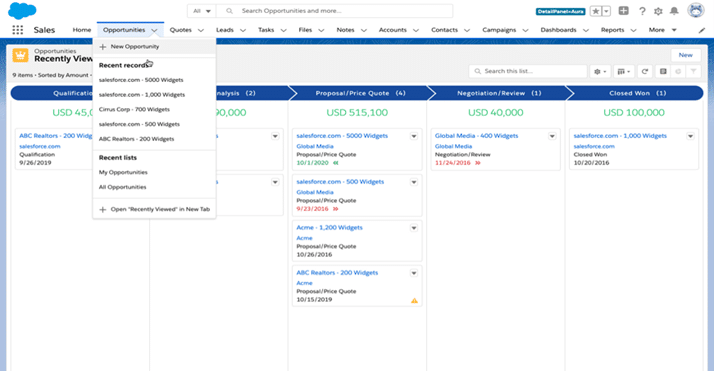
Task: Open actions menu on Acme - 1,200 Widgets card
Action: coord(414,228)
